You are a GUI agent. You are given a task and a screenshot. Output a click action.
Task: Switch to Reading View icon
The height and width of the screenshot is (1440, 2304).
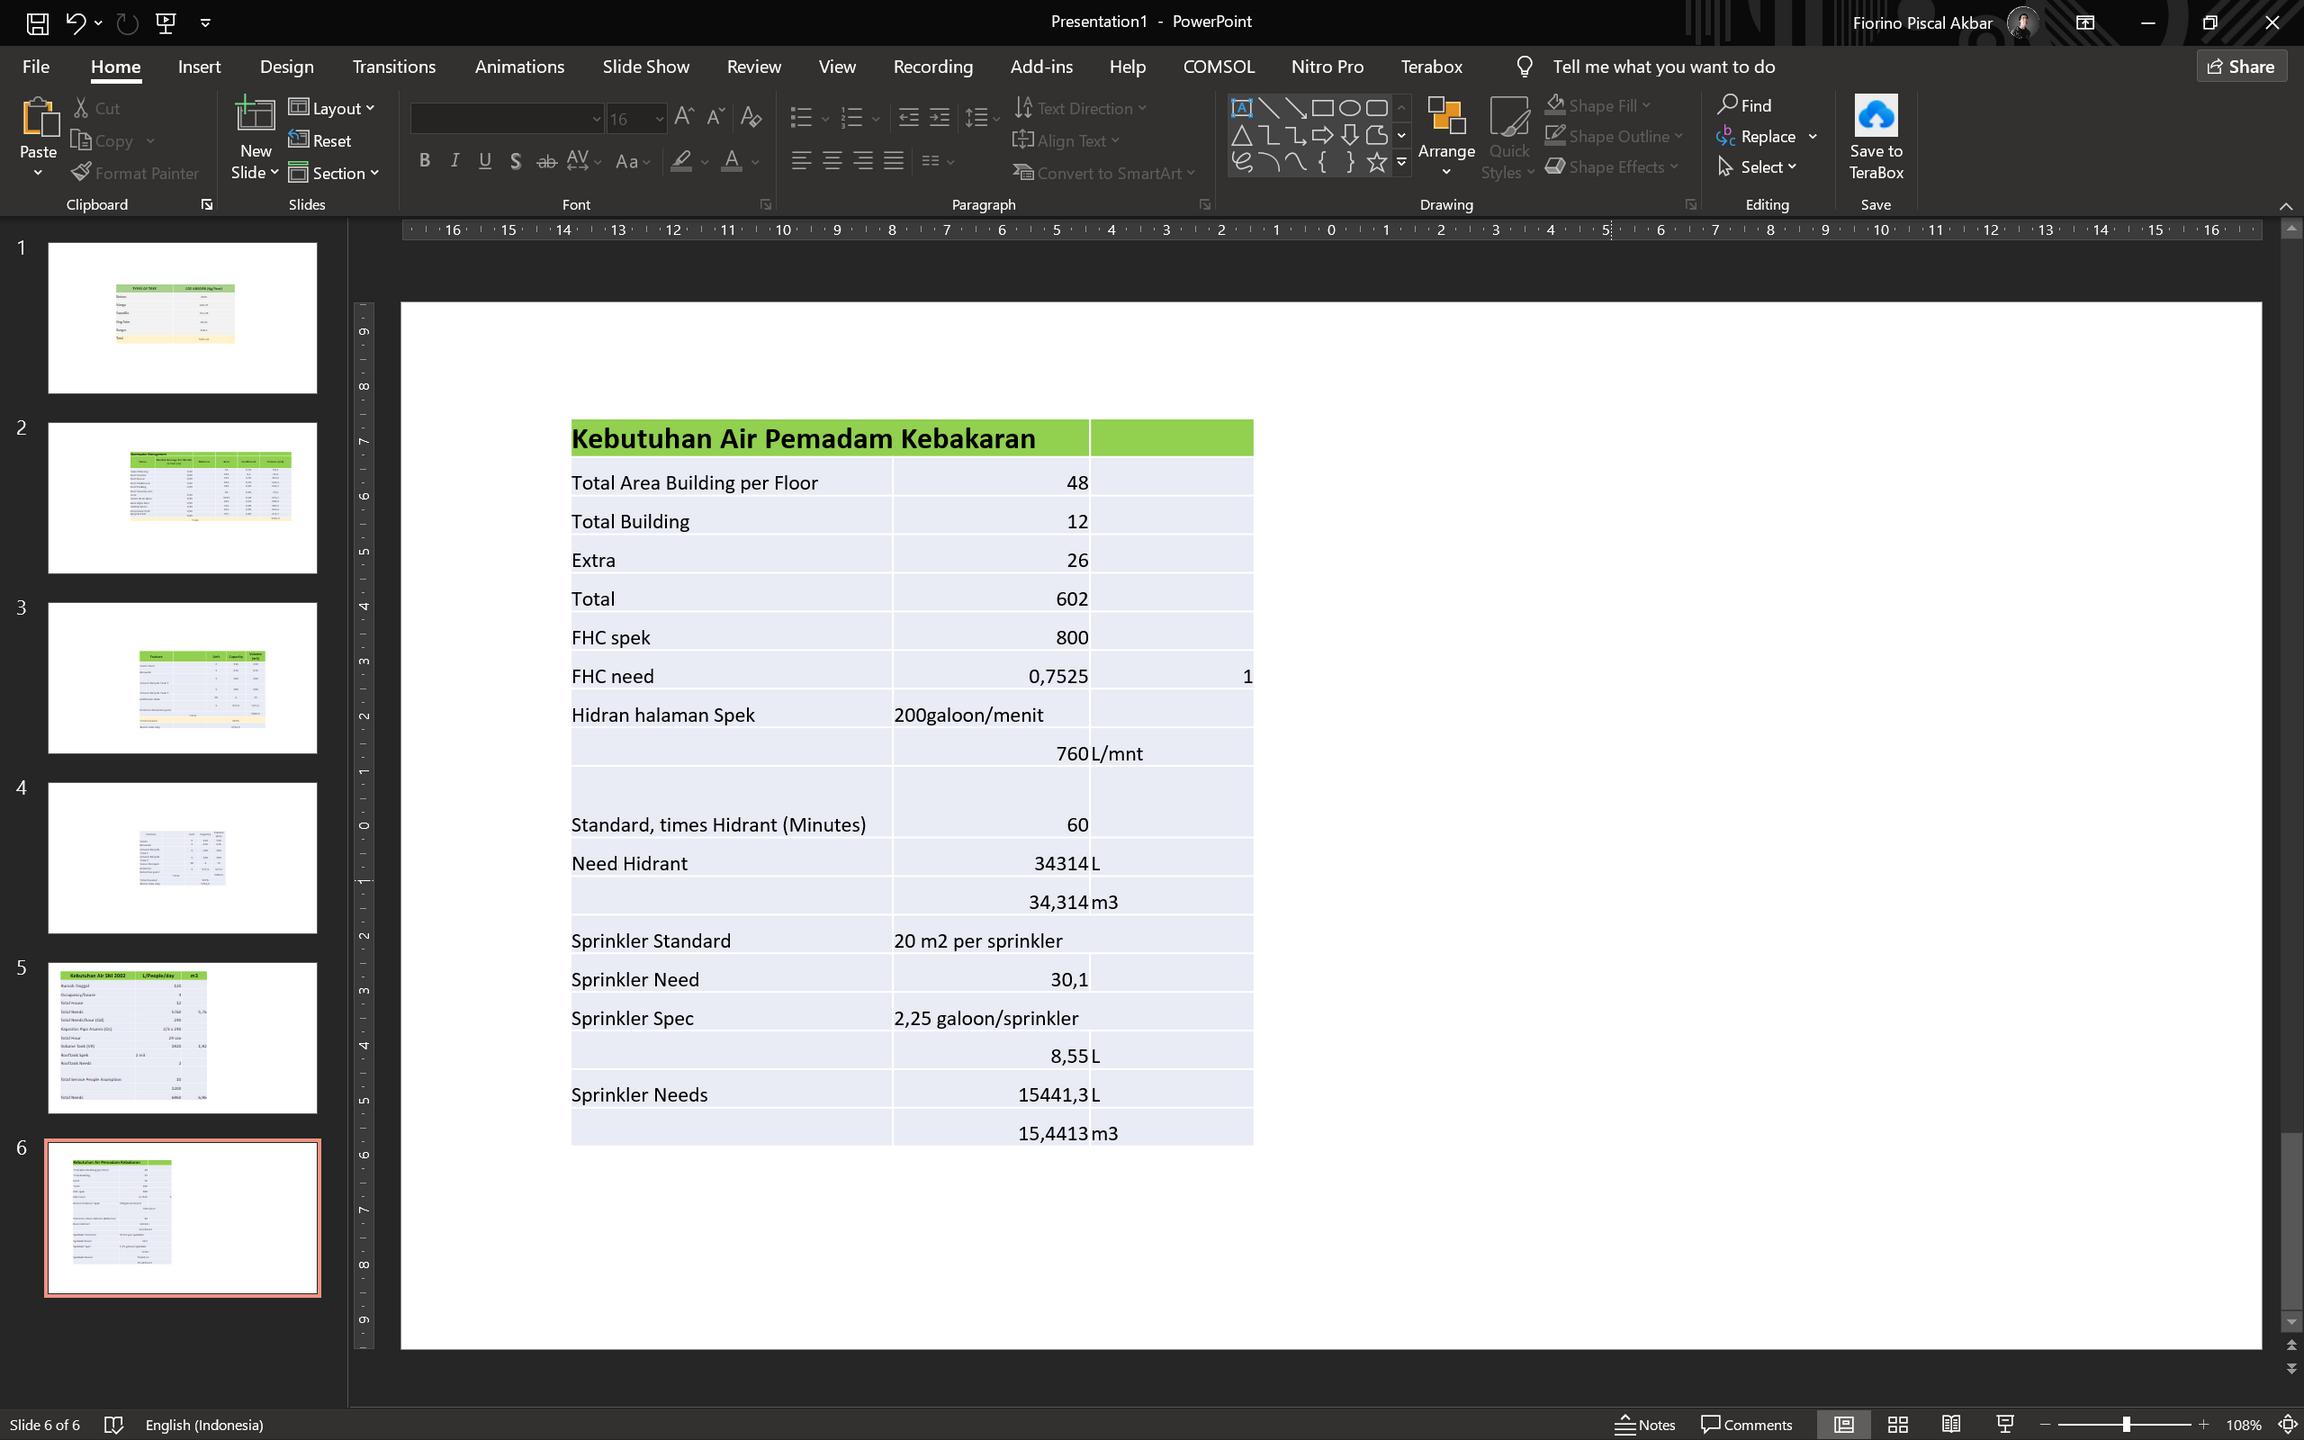coord(1950,1424)
